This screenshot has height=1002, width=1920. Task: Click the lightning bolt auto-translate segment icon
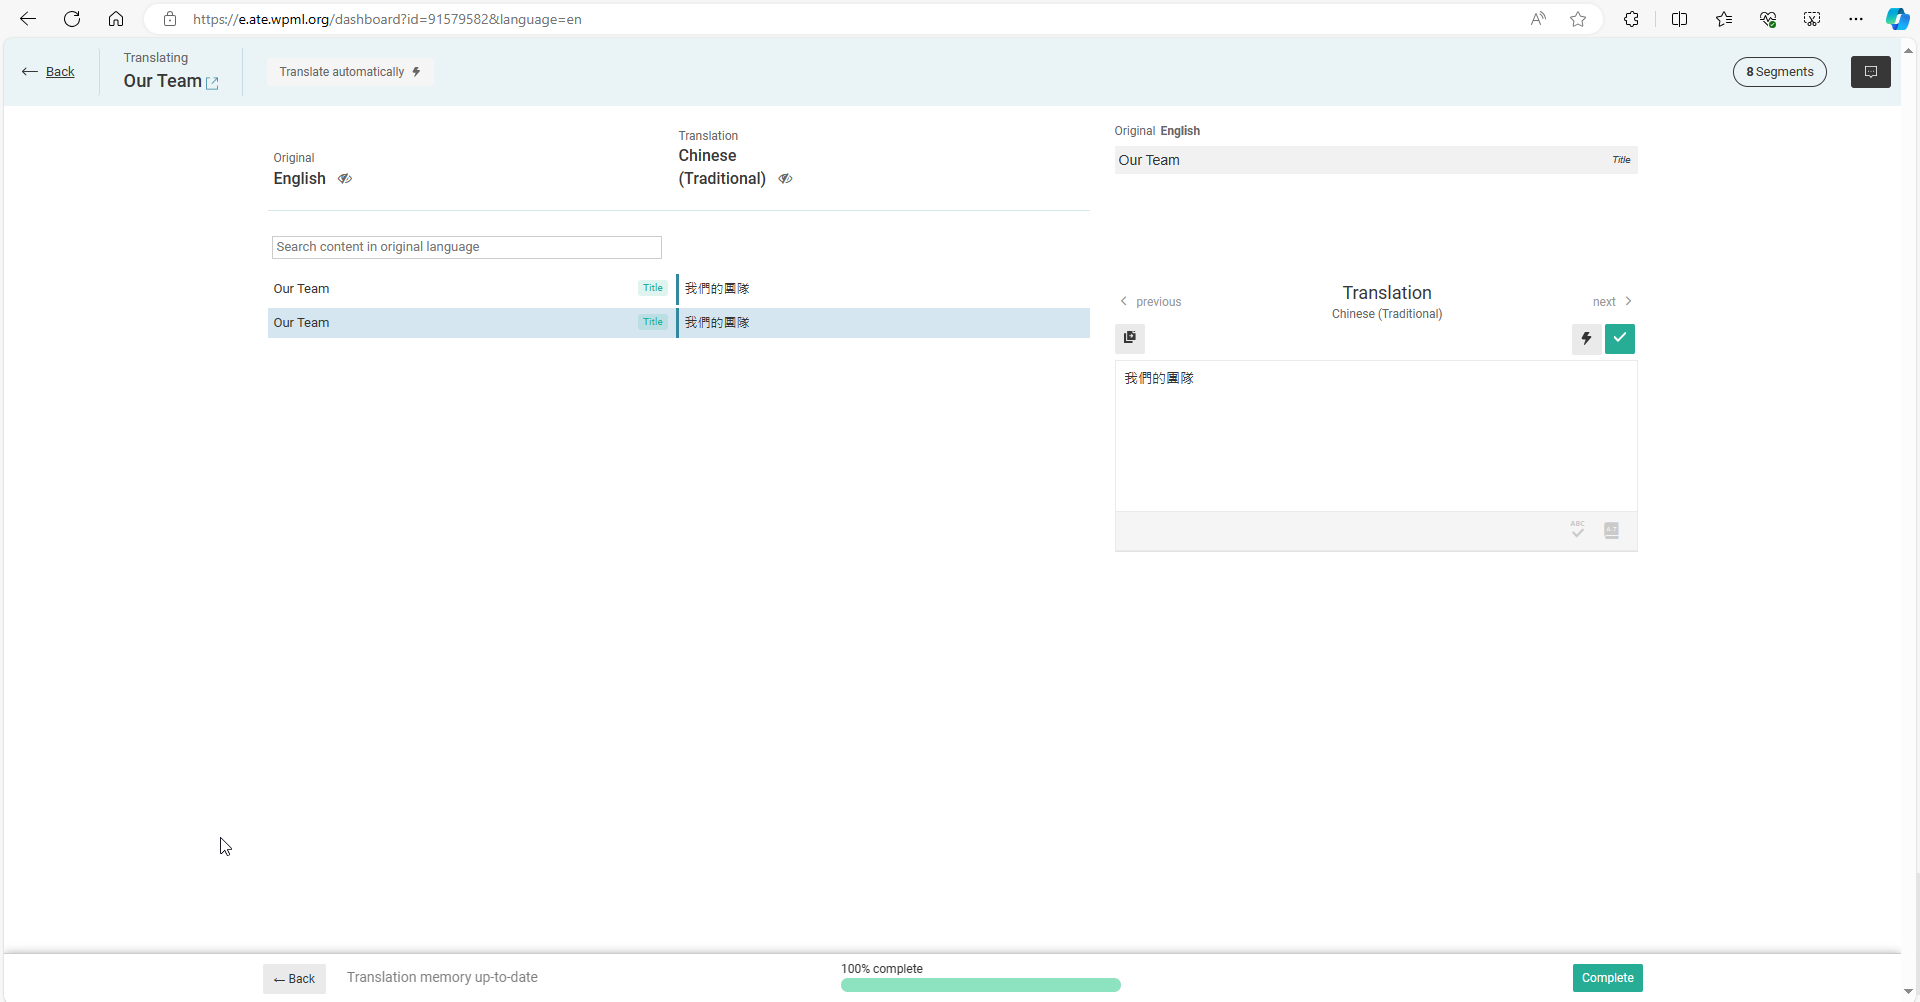[1586, 339]
